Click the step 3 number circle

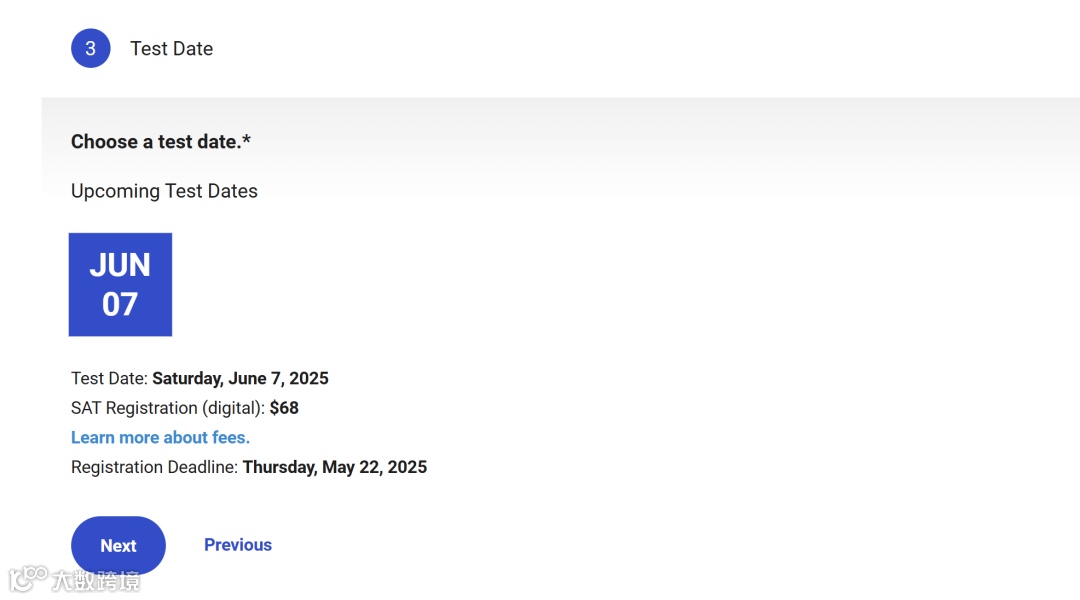tap(90, 48)
